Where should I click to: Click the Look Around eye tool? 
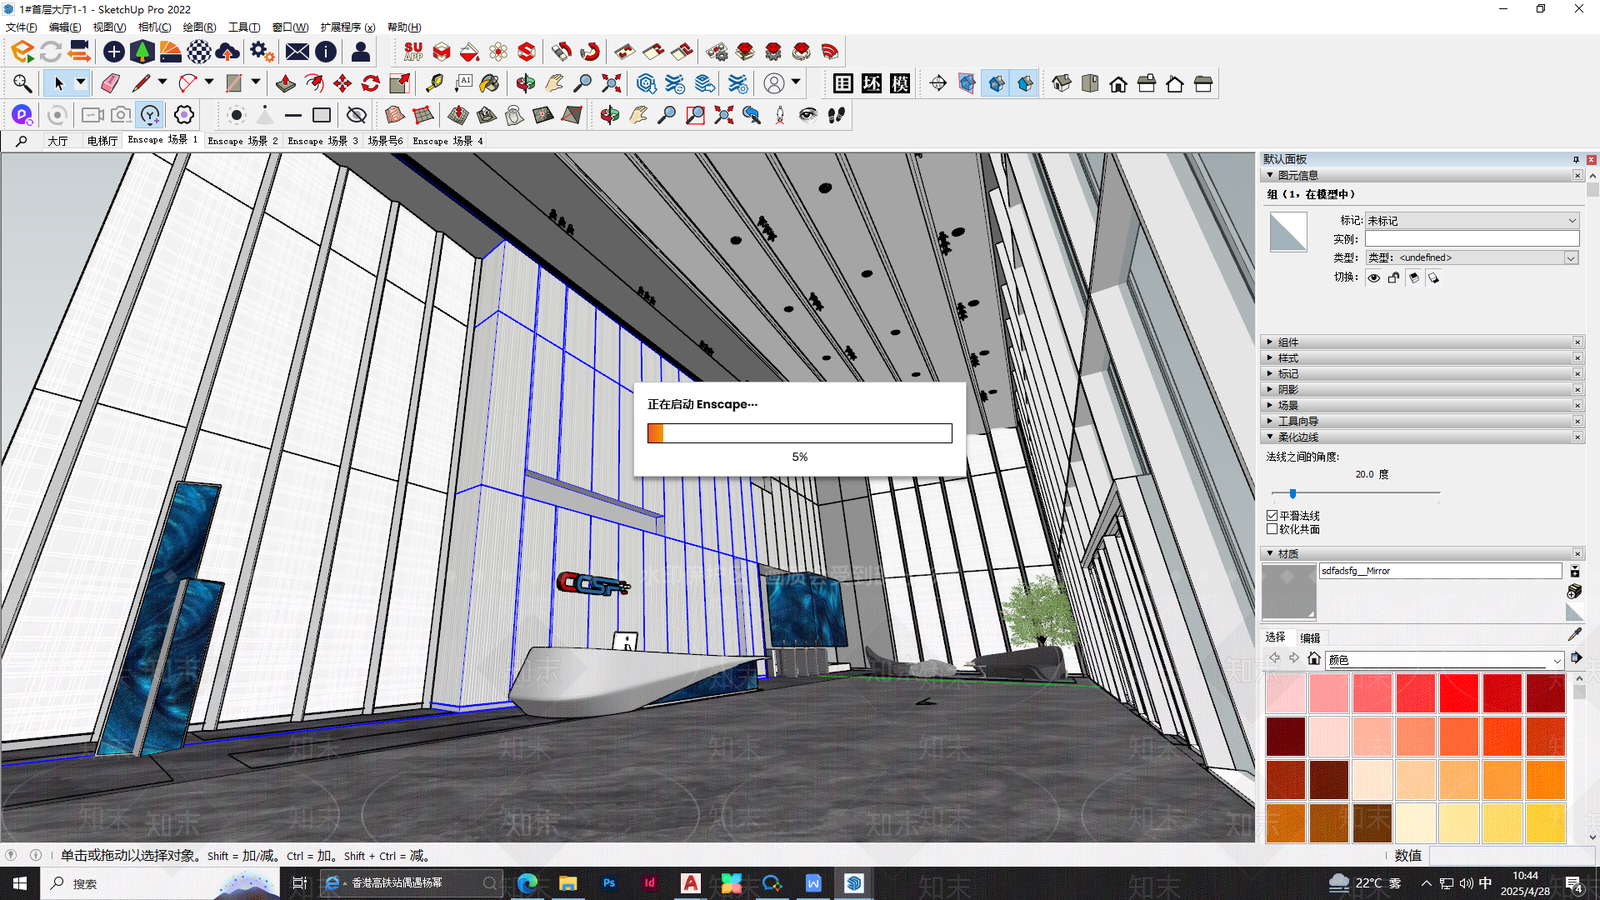point(808,115)
